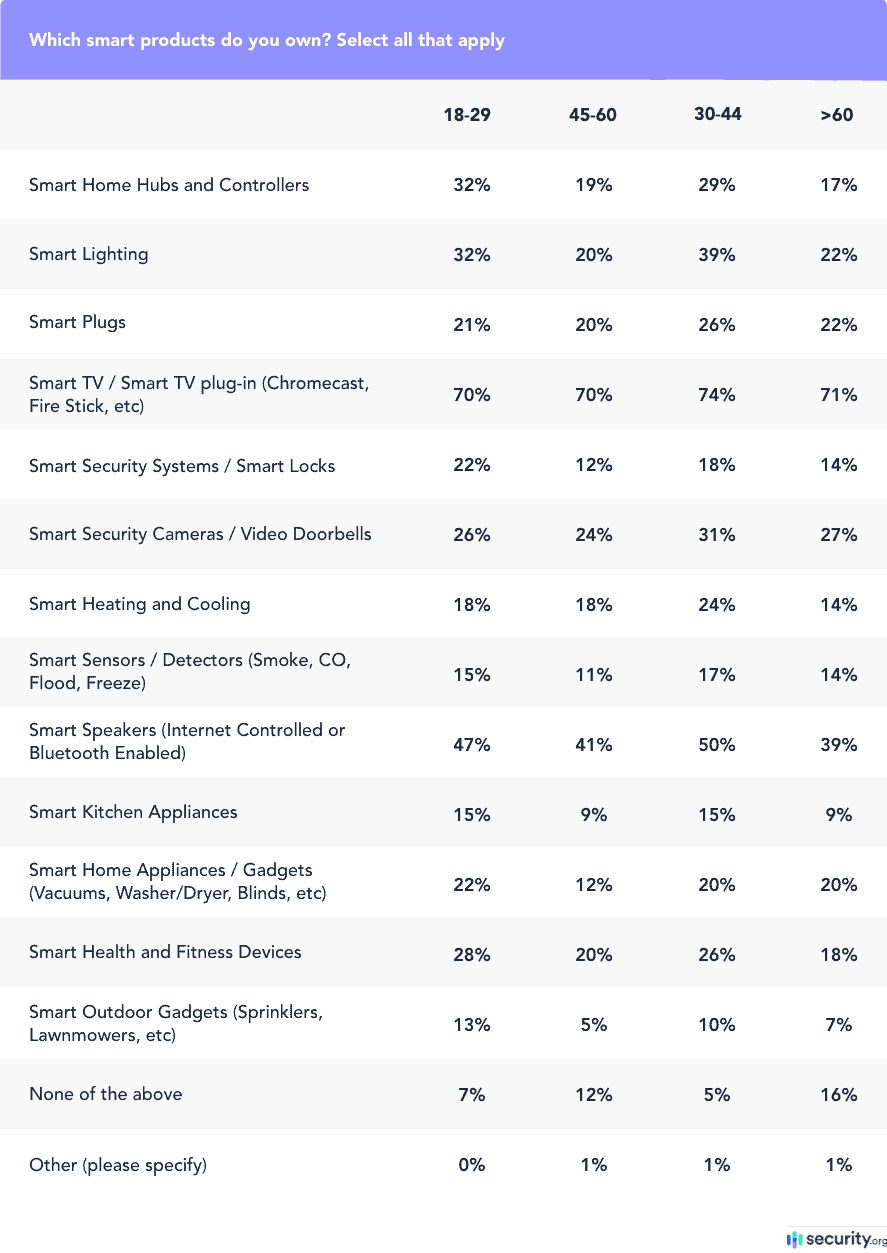Select the None of the above row
The height and width of the screenshot is (1253, 887).
coord(106,1094)
